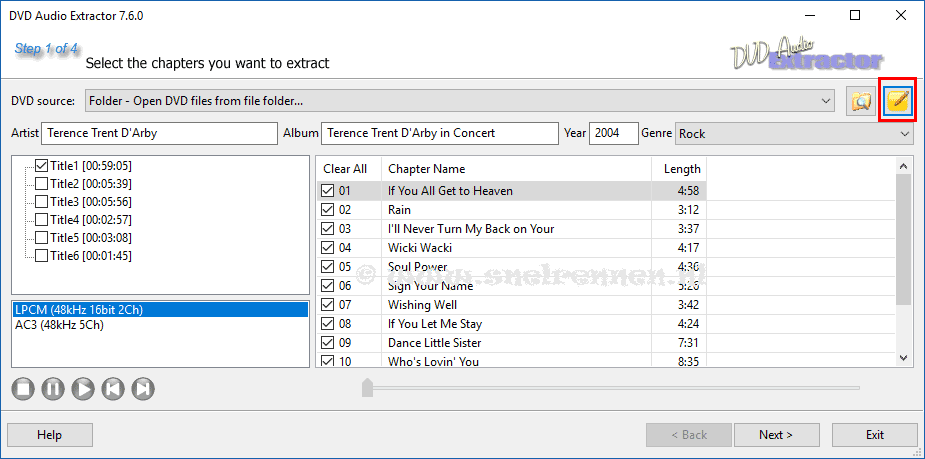The image size is (925, 459).
Task: Click the Help button
Action: 50,435
